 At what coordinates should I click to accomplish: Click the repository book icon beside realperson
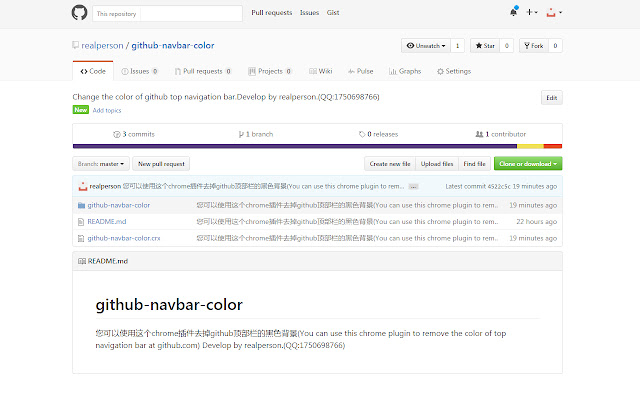[76, 45]
